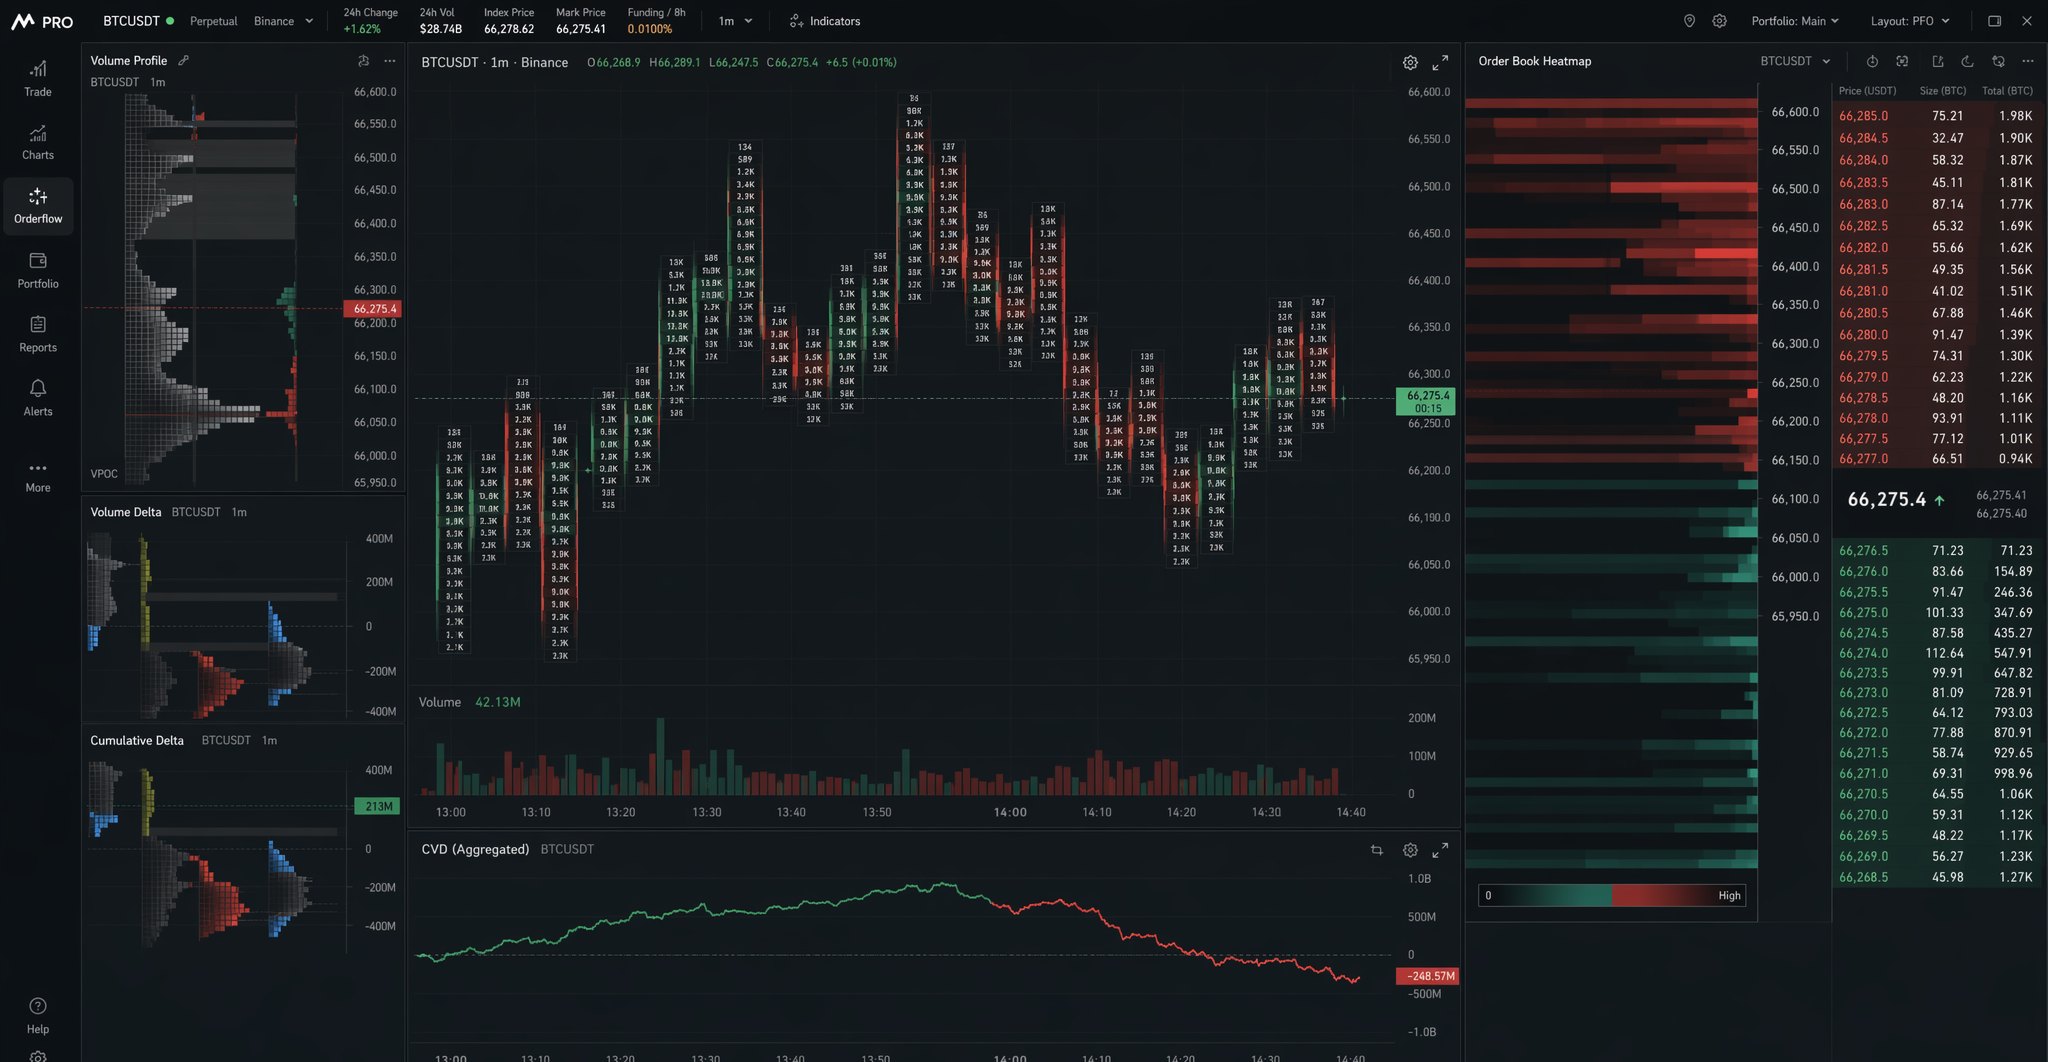Click the Order Book Heatmap refresh-sync icon
2048x1062 pixels.
1998,61
